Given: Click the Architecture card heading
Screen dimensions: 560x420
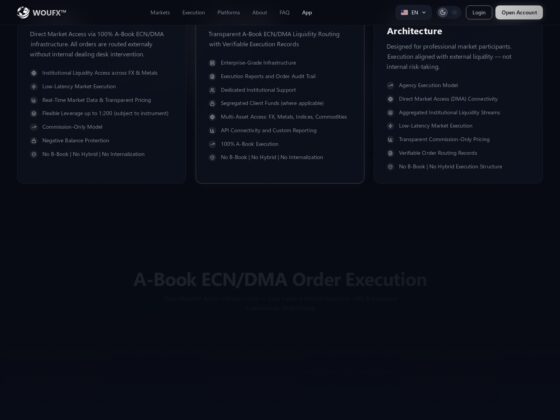Looking at the screenshot, I should coord(414,31).
